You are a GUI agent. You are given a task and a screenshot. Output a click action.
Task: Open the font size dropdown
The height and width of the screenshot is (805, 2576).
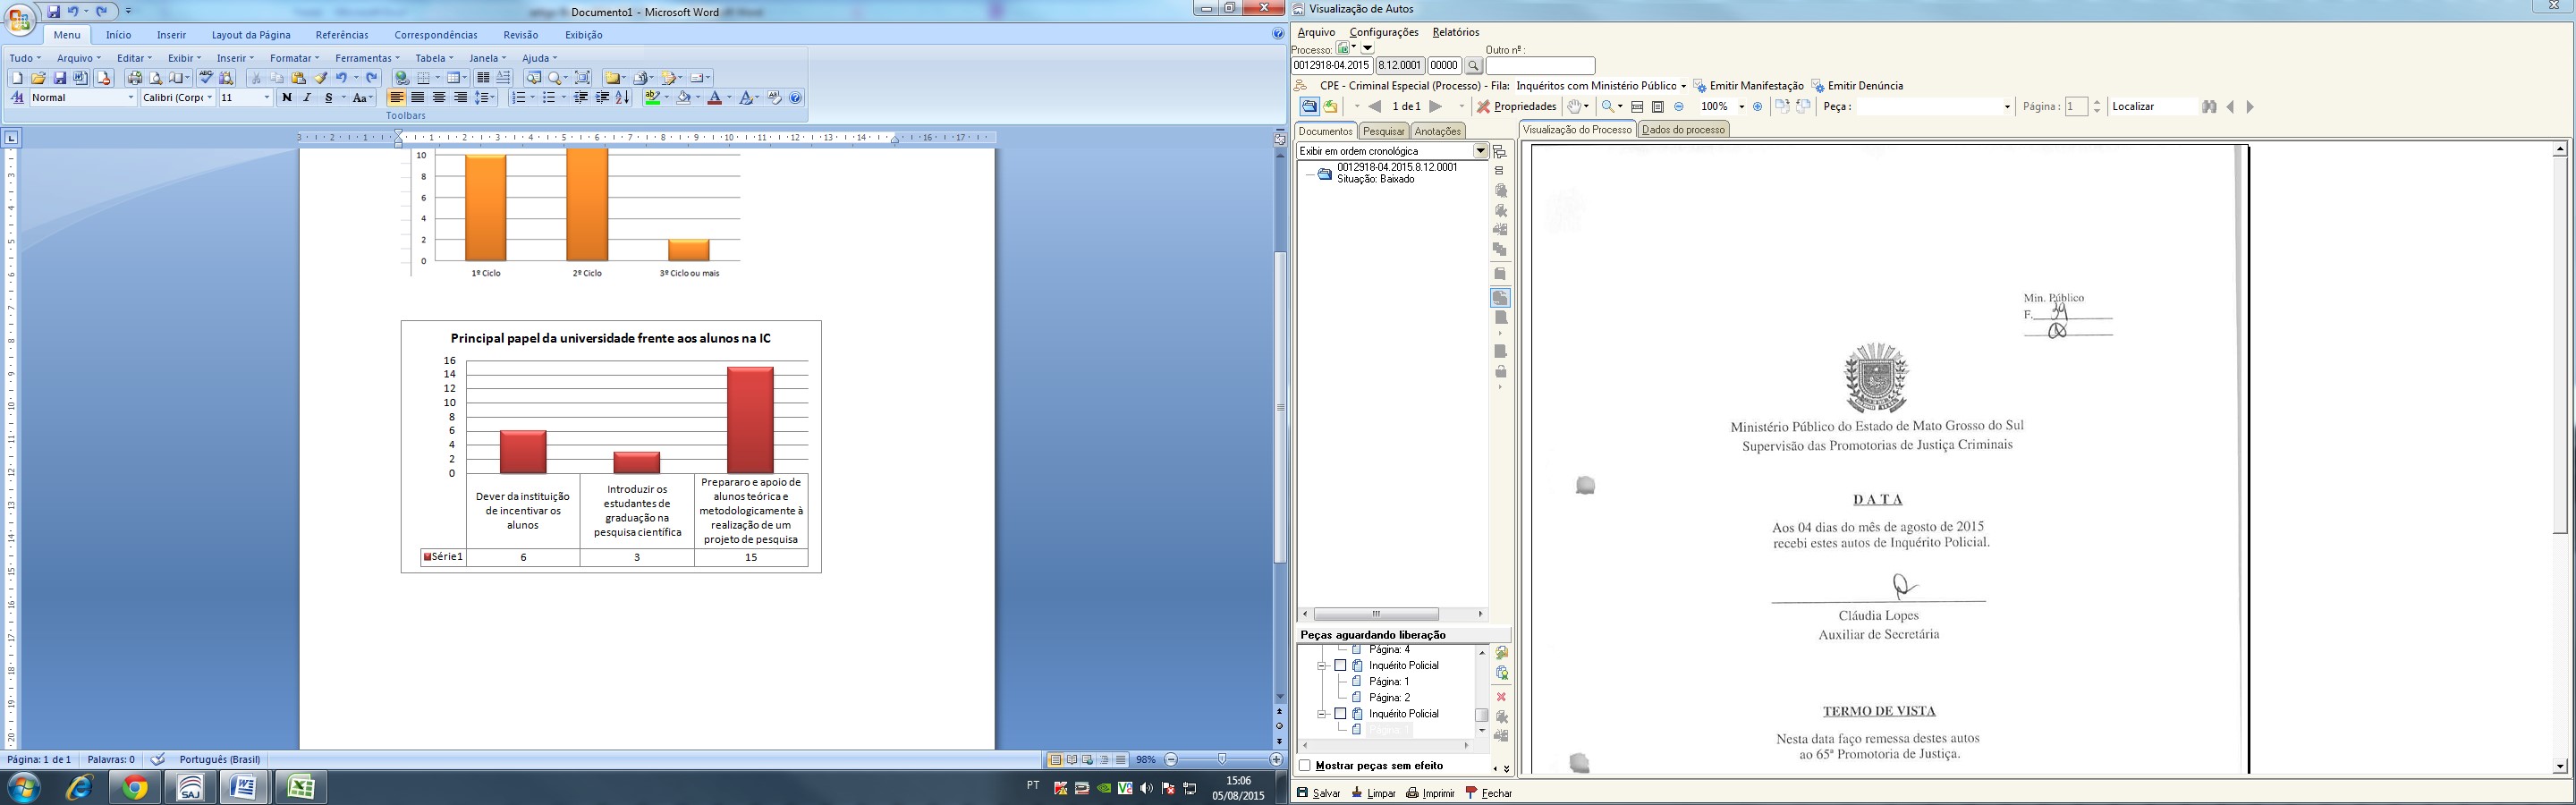[266, 98]
